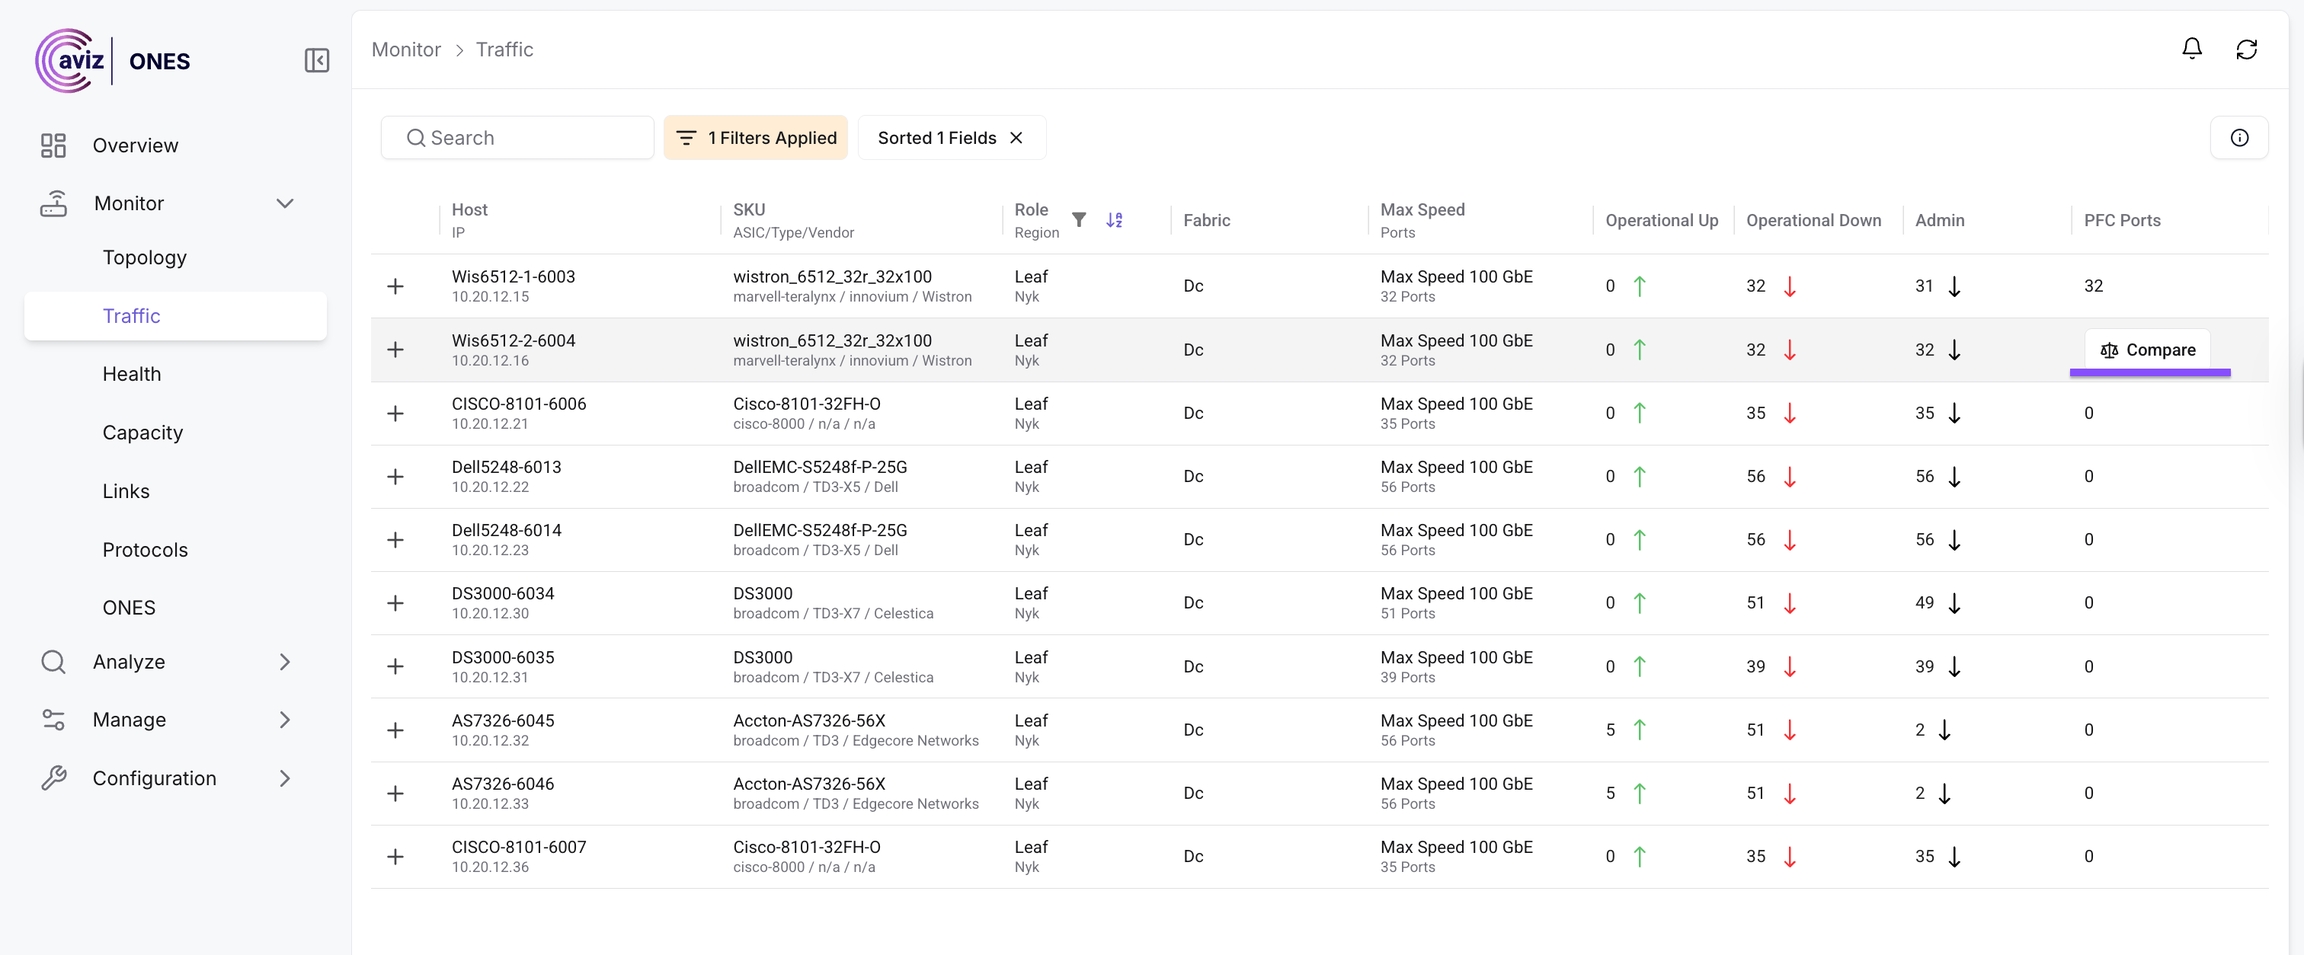Open the 1 Filters Applied button
The image size is (2304, 955).
[756, 138]
